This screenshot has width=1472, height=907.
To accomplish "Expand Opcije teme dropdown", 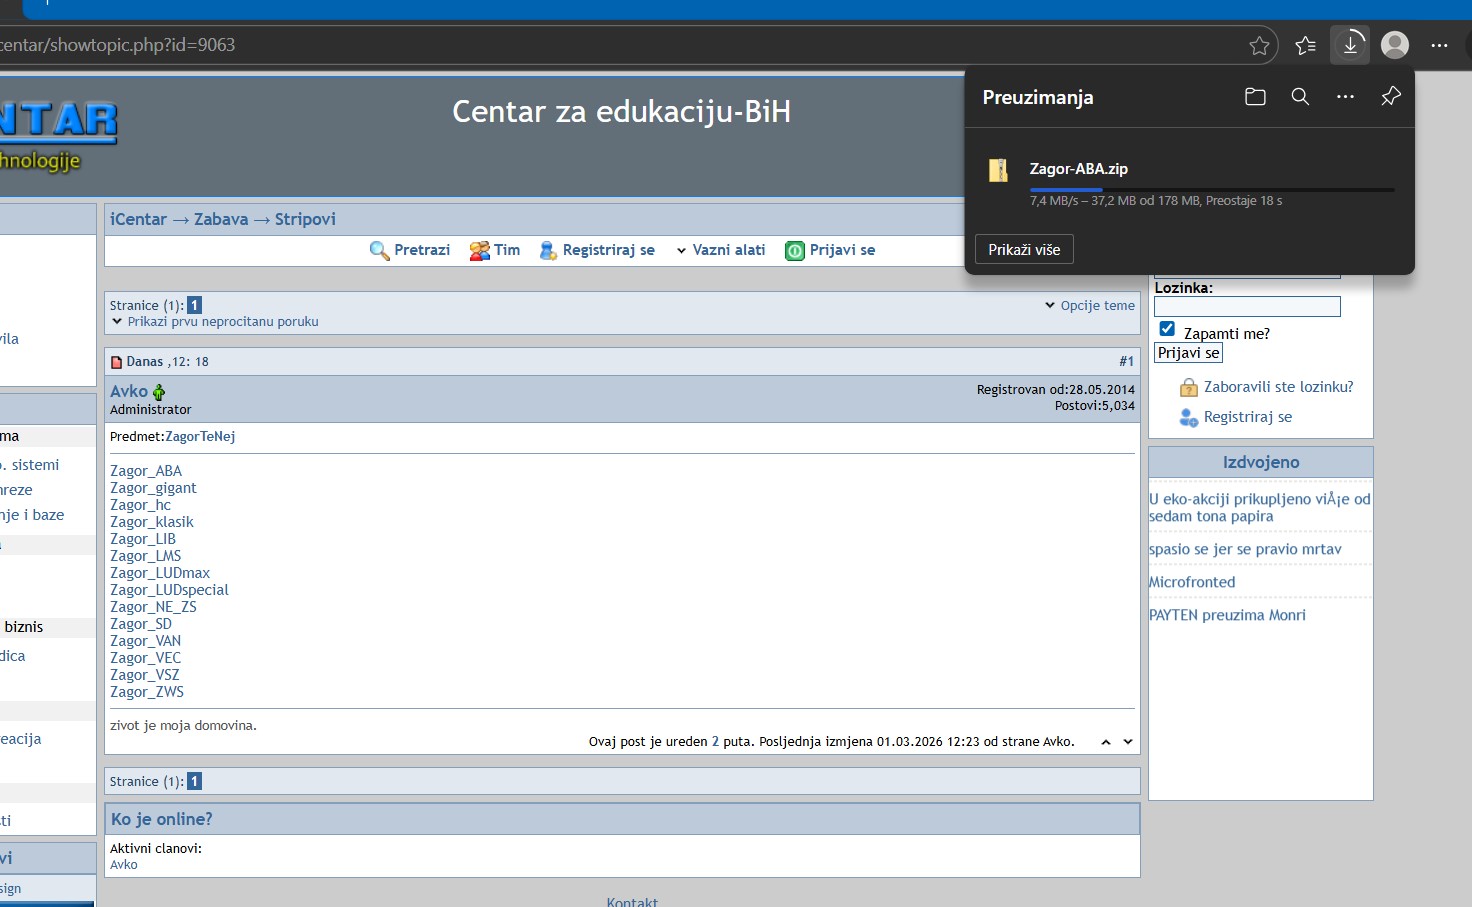I will click(1090, 306).
